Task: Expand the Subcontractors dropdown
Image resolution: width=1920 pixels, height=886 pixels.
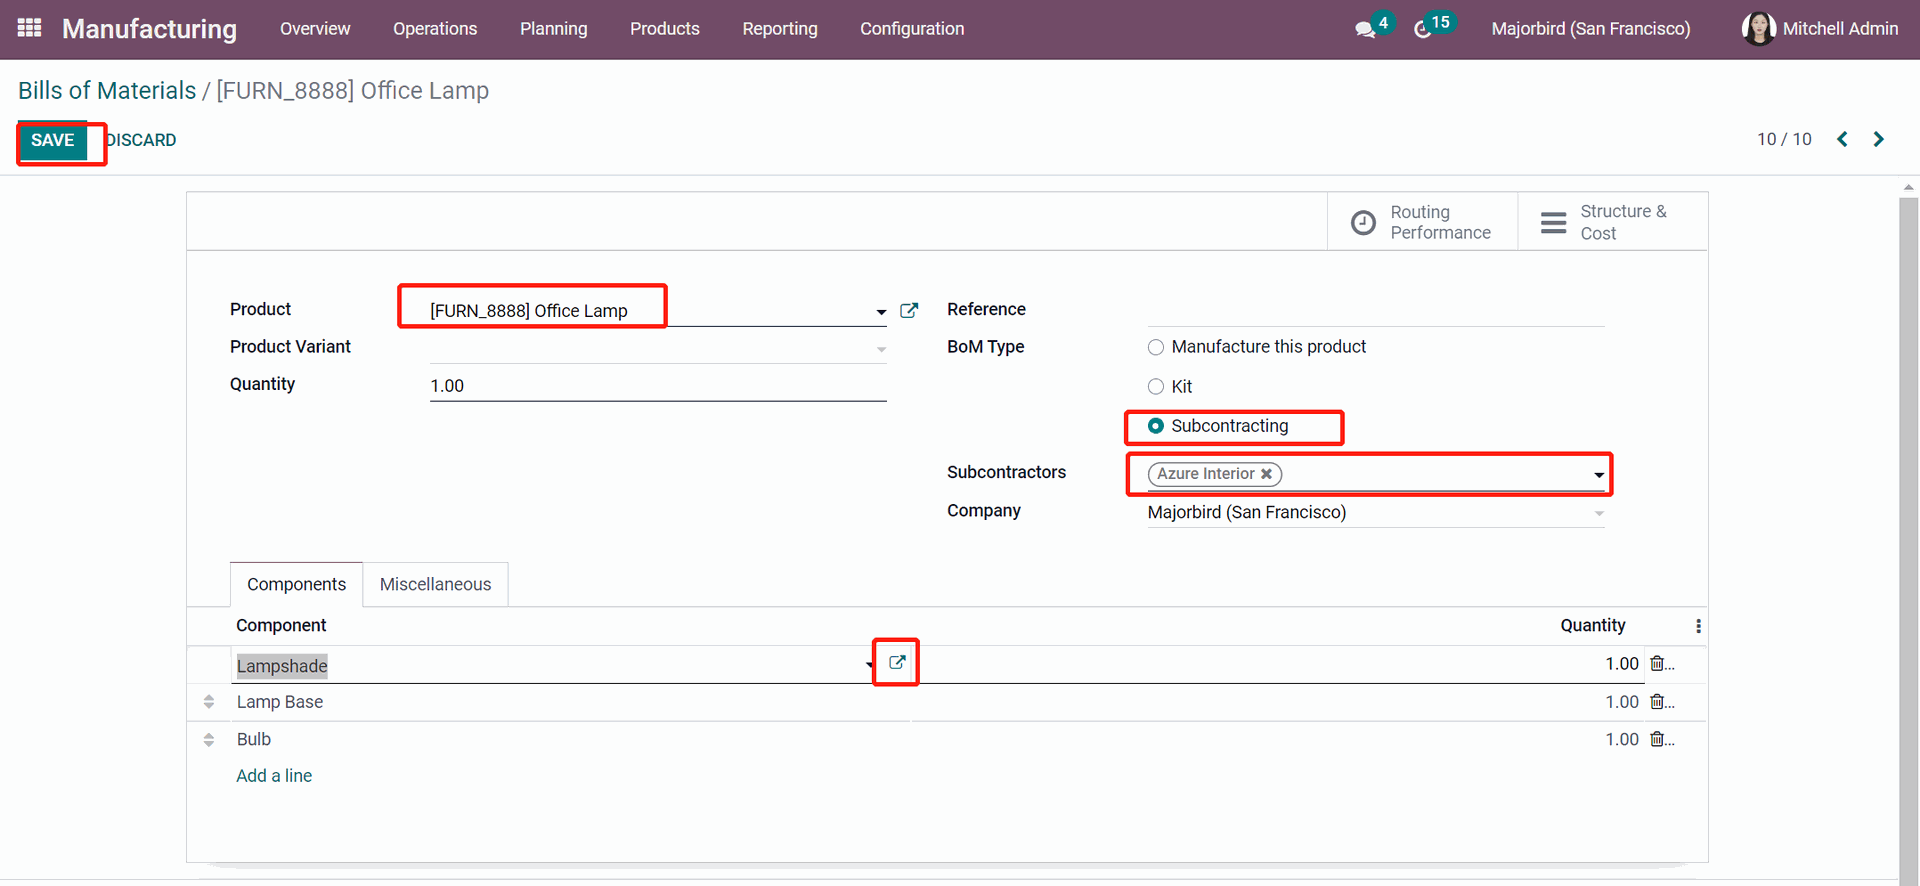Action: click(1599, 475)
